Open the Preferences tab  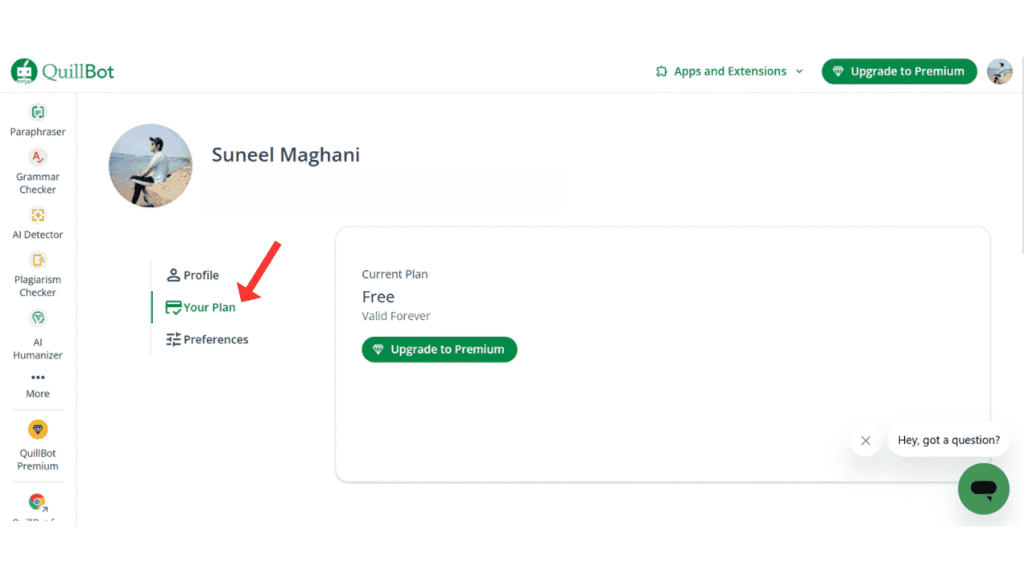tap(207, 339)
